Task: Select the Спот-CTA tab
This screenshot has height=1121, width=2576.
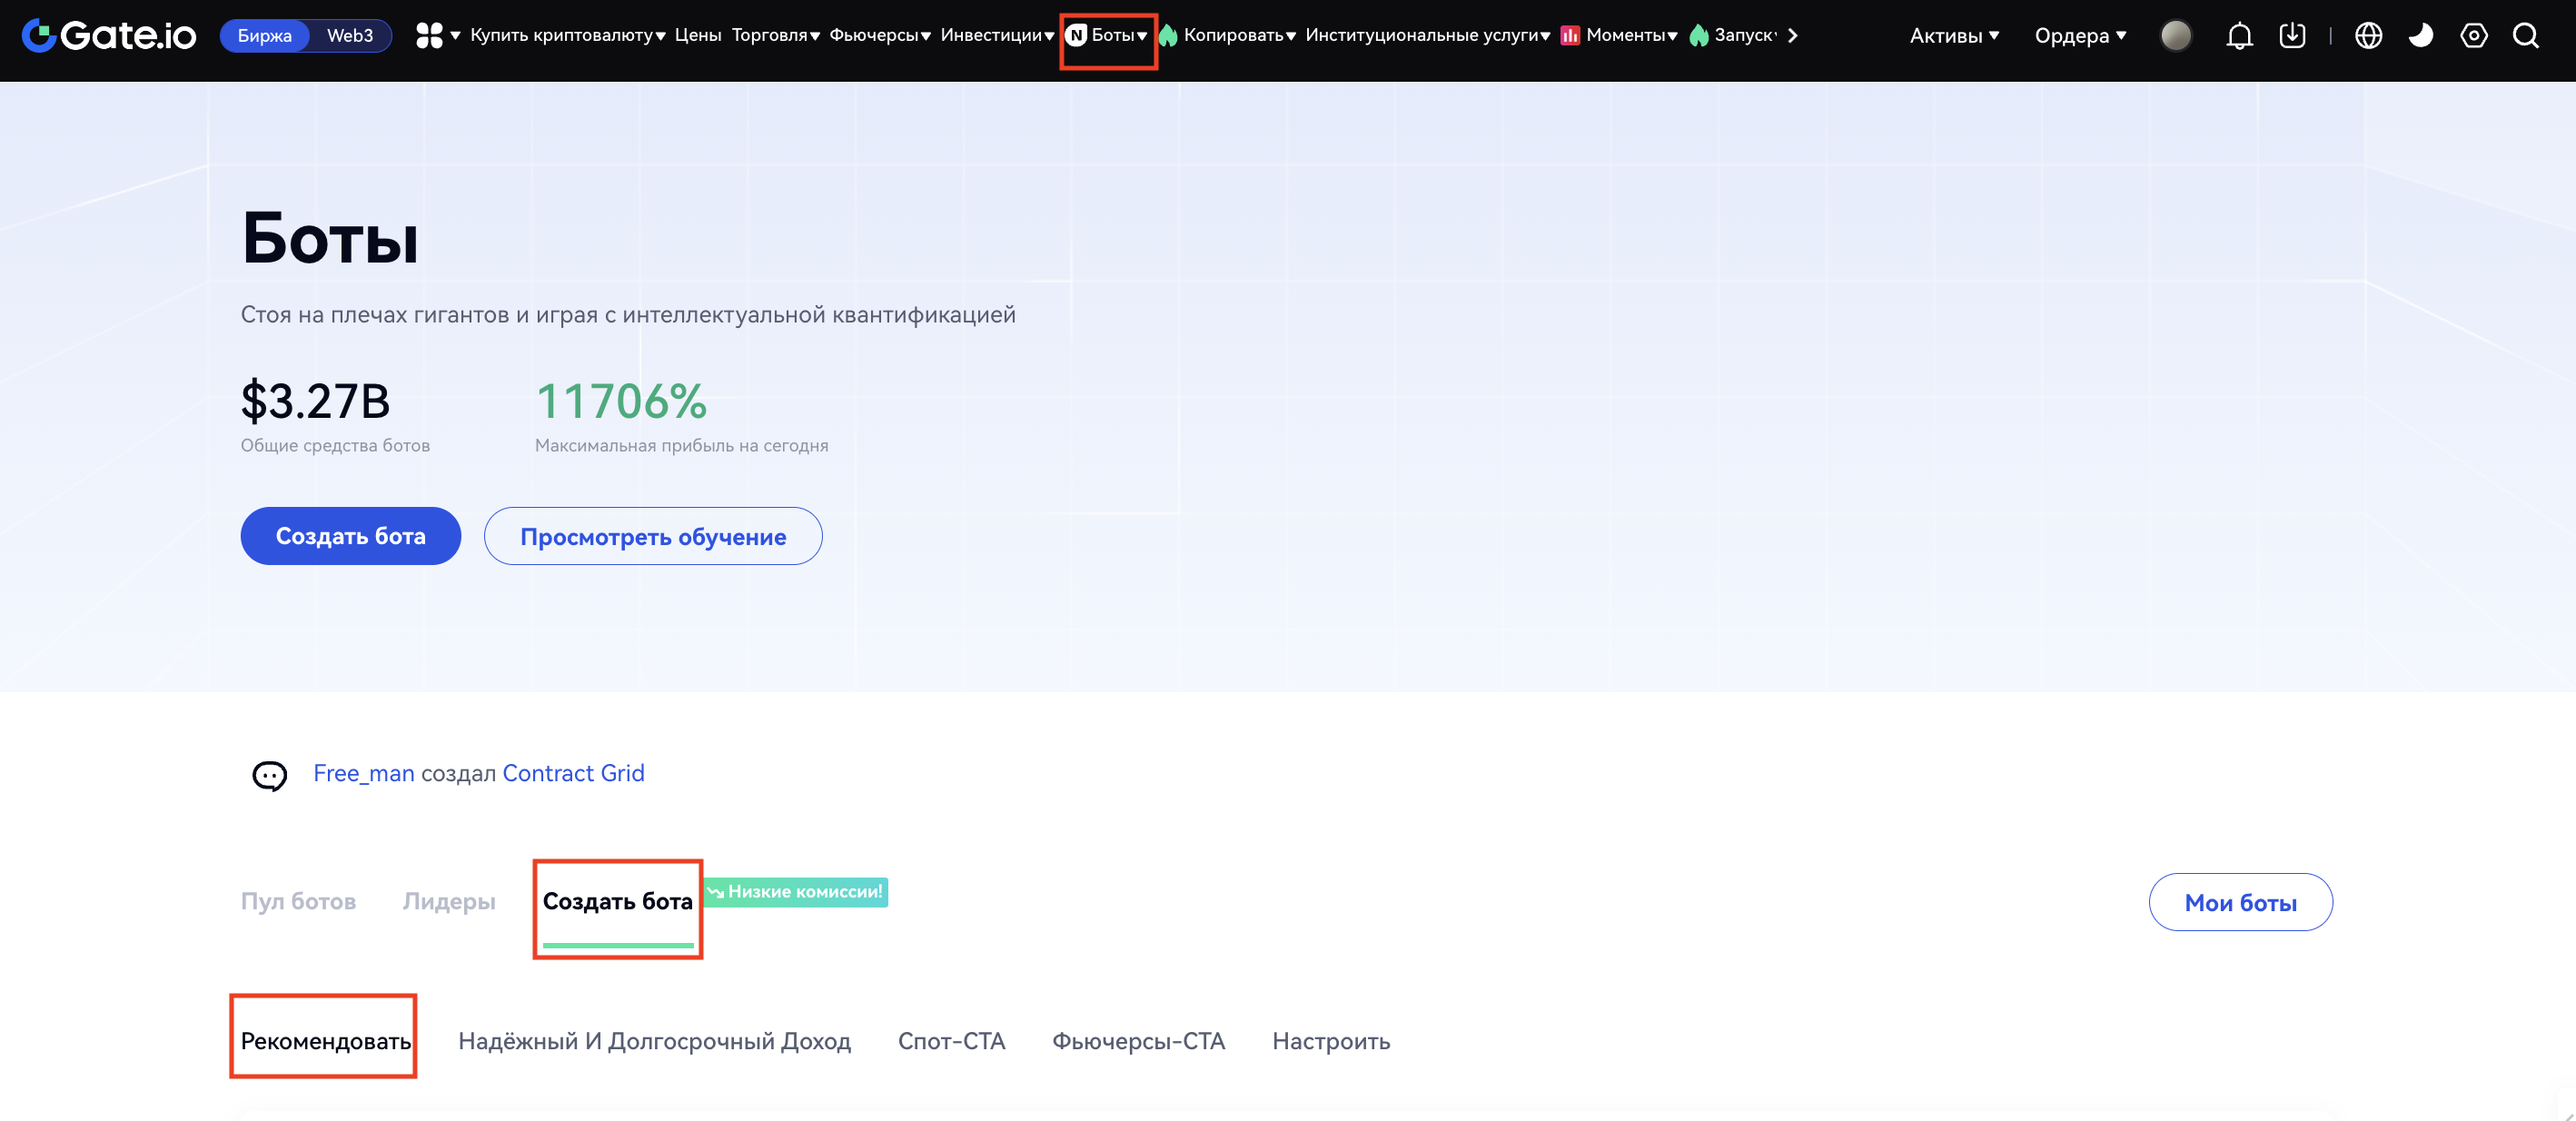Action: pyautogui.click(x=950, y=1041)
